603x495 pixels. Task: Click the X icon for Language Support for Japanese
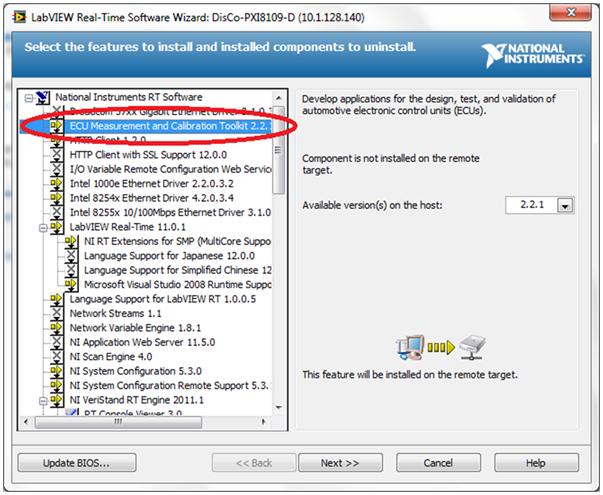pos(72,255)
